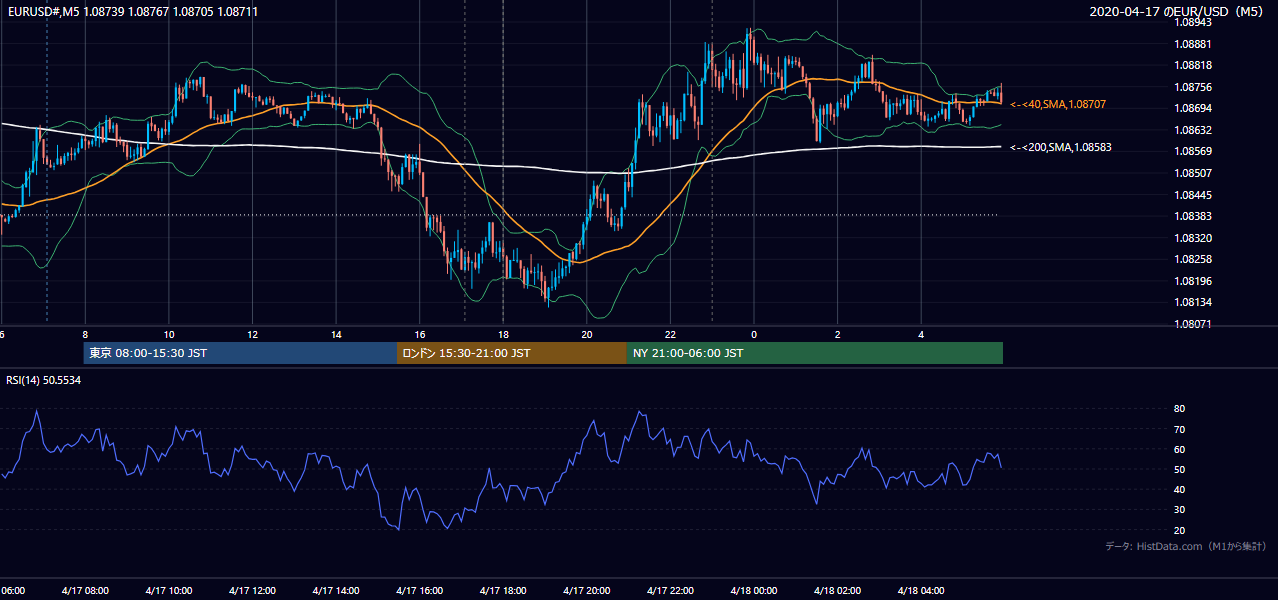This screenshot has width=1278, height=600.
Task: Click the RSI scale value 40
Action: point(1180,489)
